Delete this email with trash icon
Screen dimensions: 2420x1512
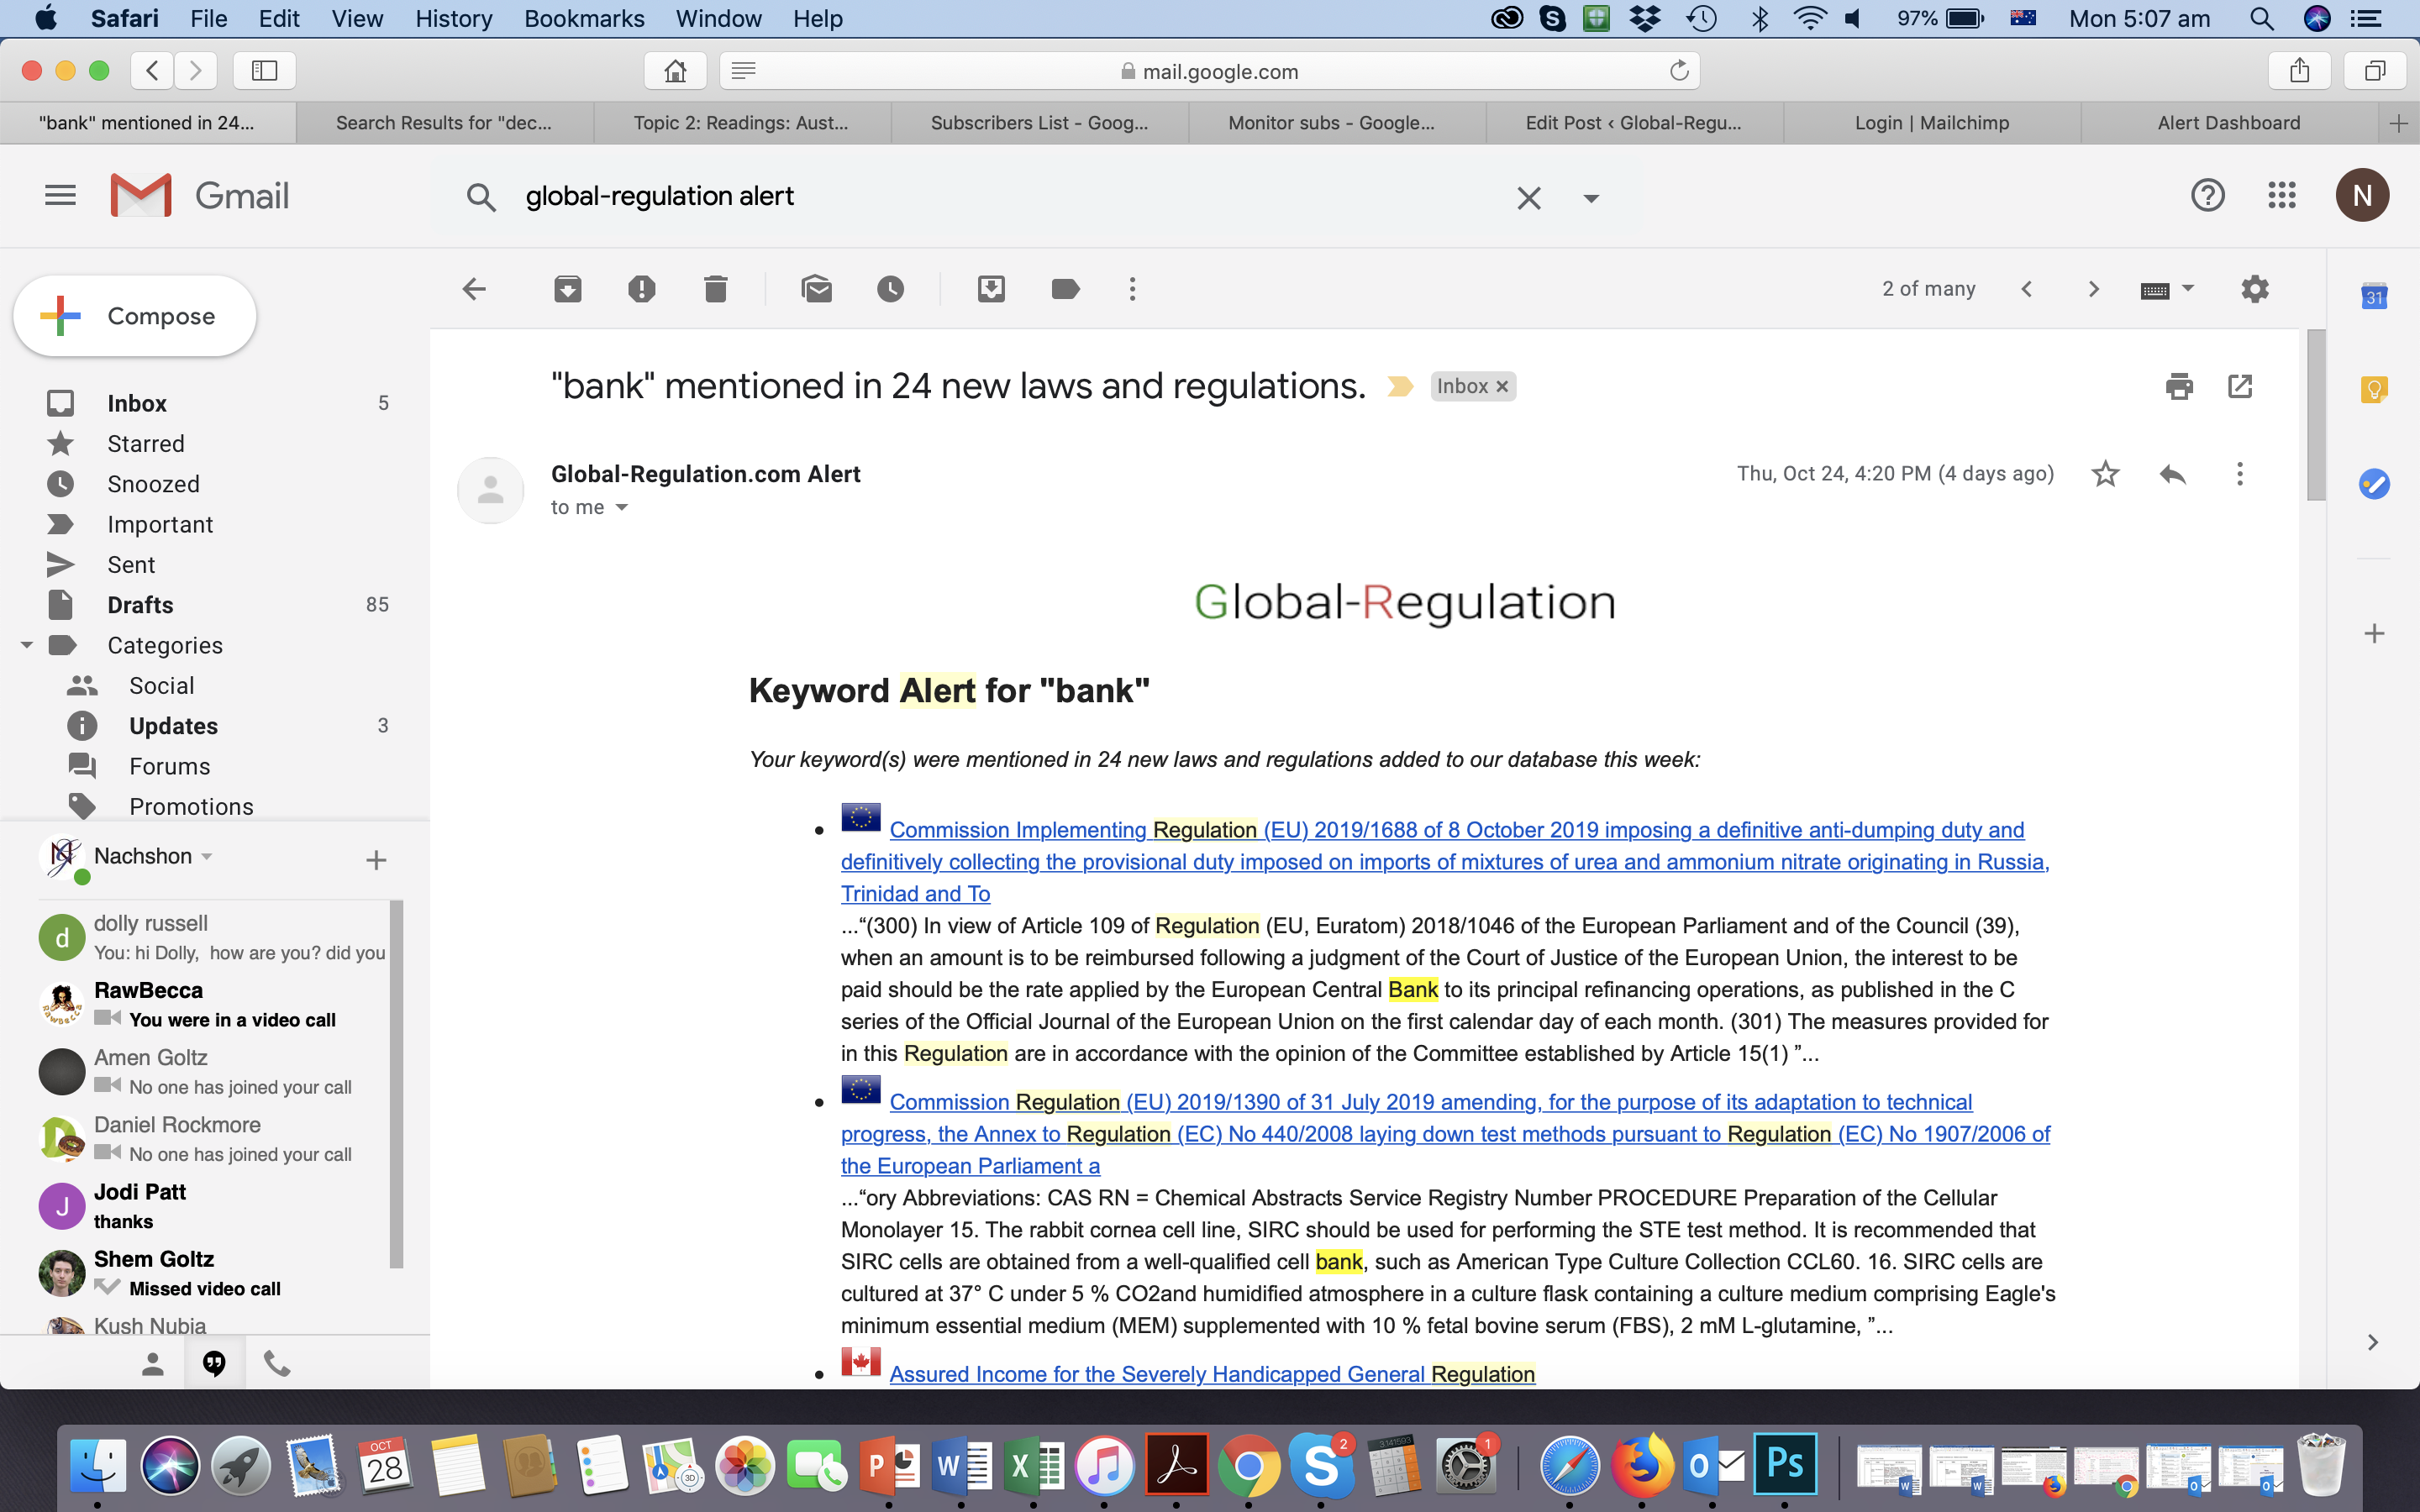coord(715,290)
